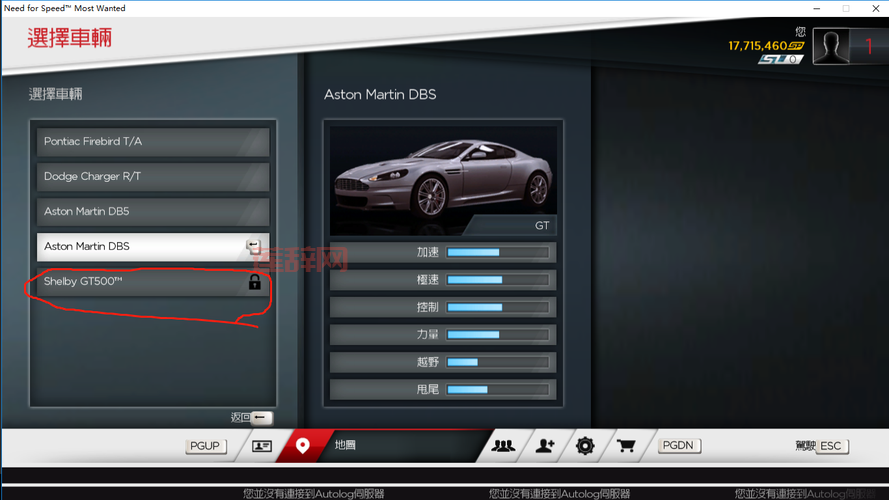The height and width of the screenshot is (500, 889).
Task: Open the driver license card icon
Action: point(262,446)
